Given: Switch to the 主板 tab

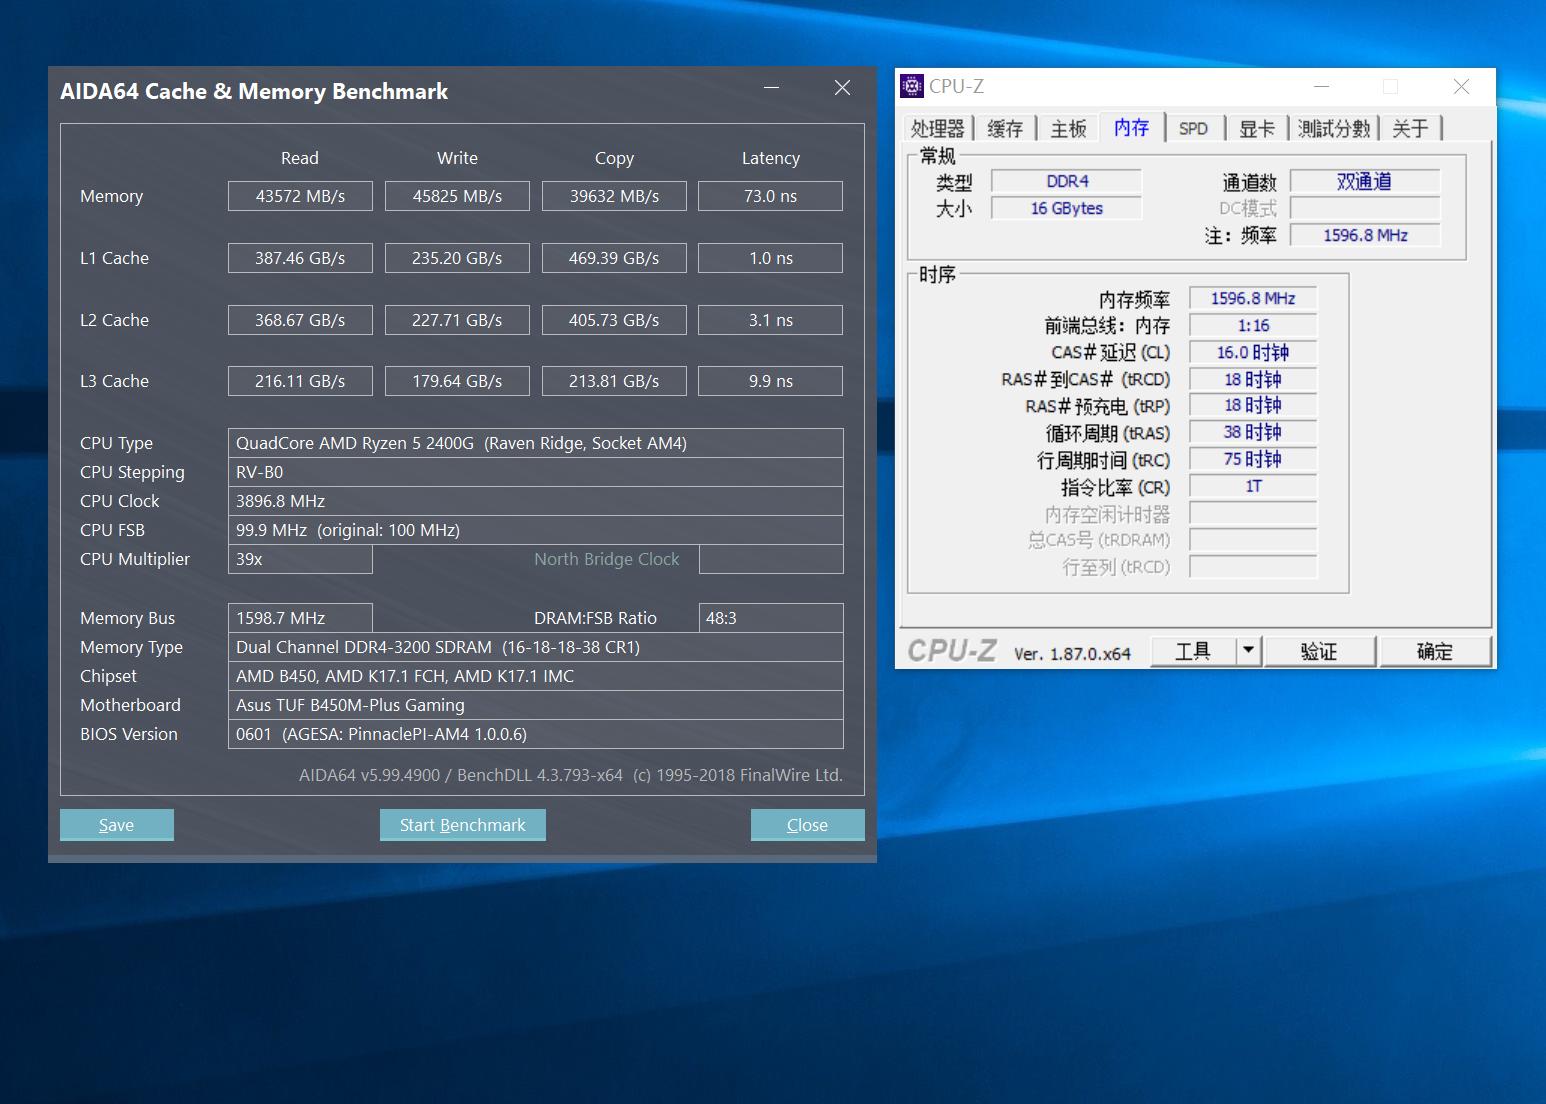Looking at the screenshot, I should (1067, 127).
